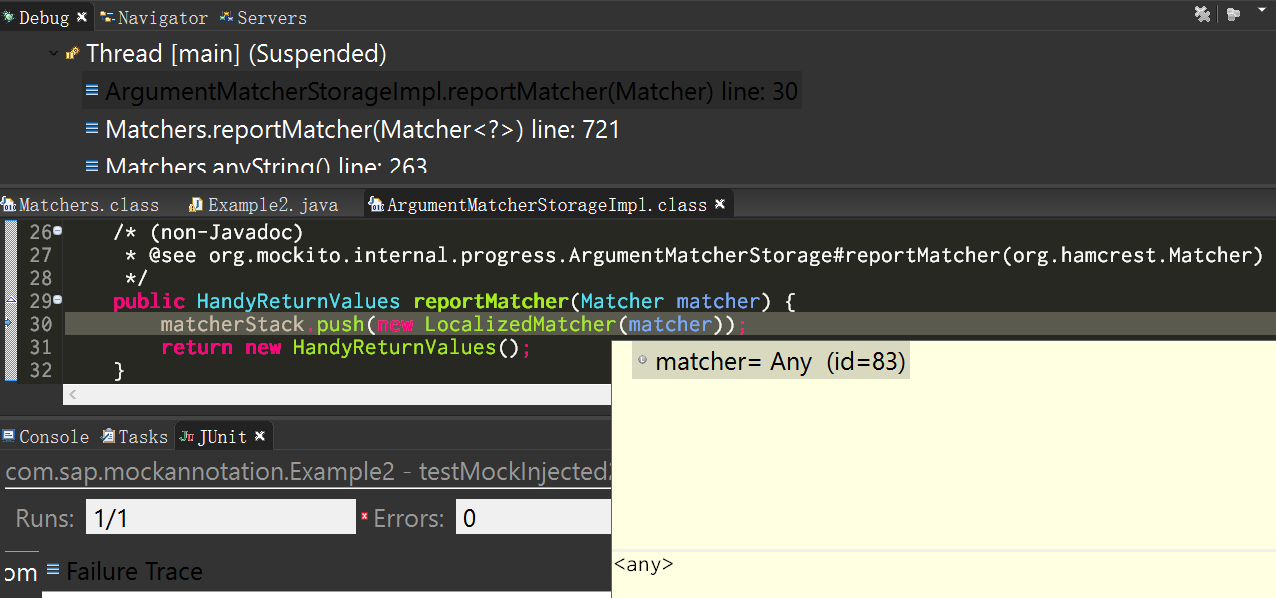1276x598 pixels.
Task: Close the Debug view tab
Action: (82, 17)
